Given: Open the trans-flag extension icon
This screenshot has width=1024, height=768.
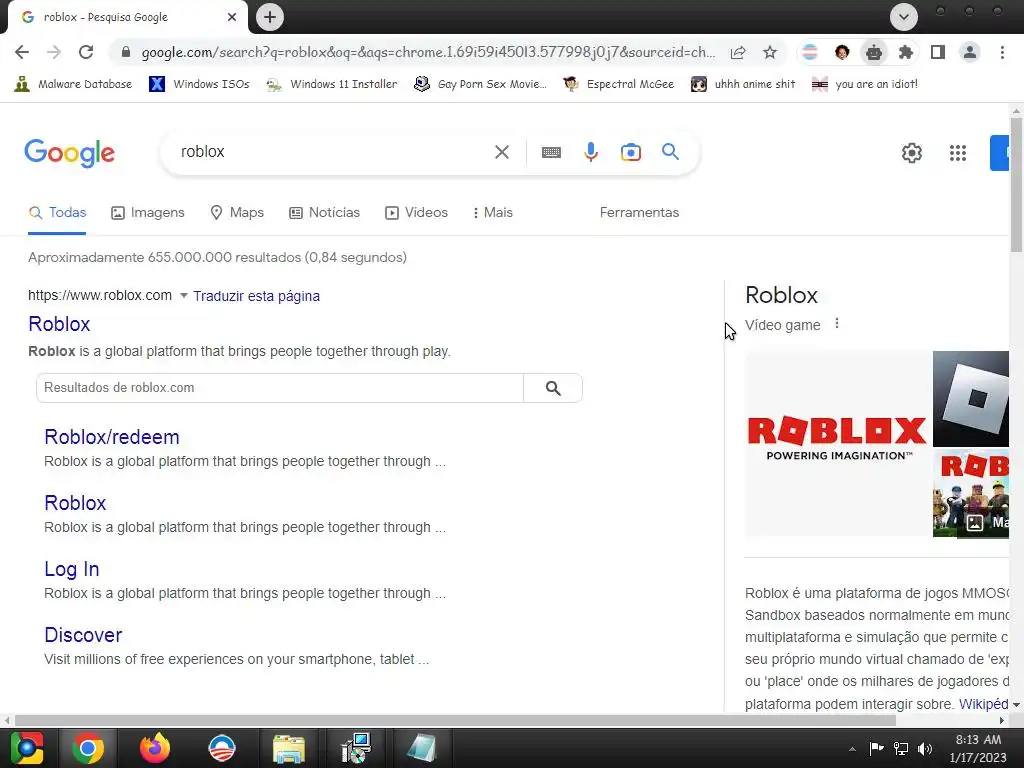Looking at the screenshot, I should click(x=810, y=52).
